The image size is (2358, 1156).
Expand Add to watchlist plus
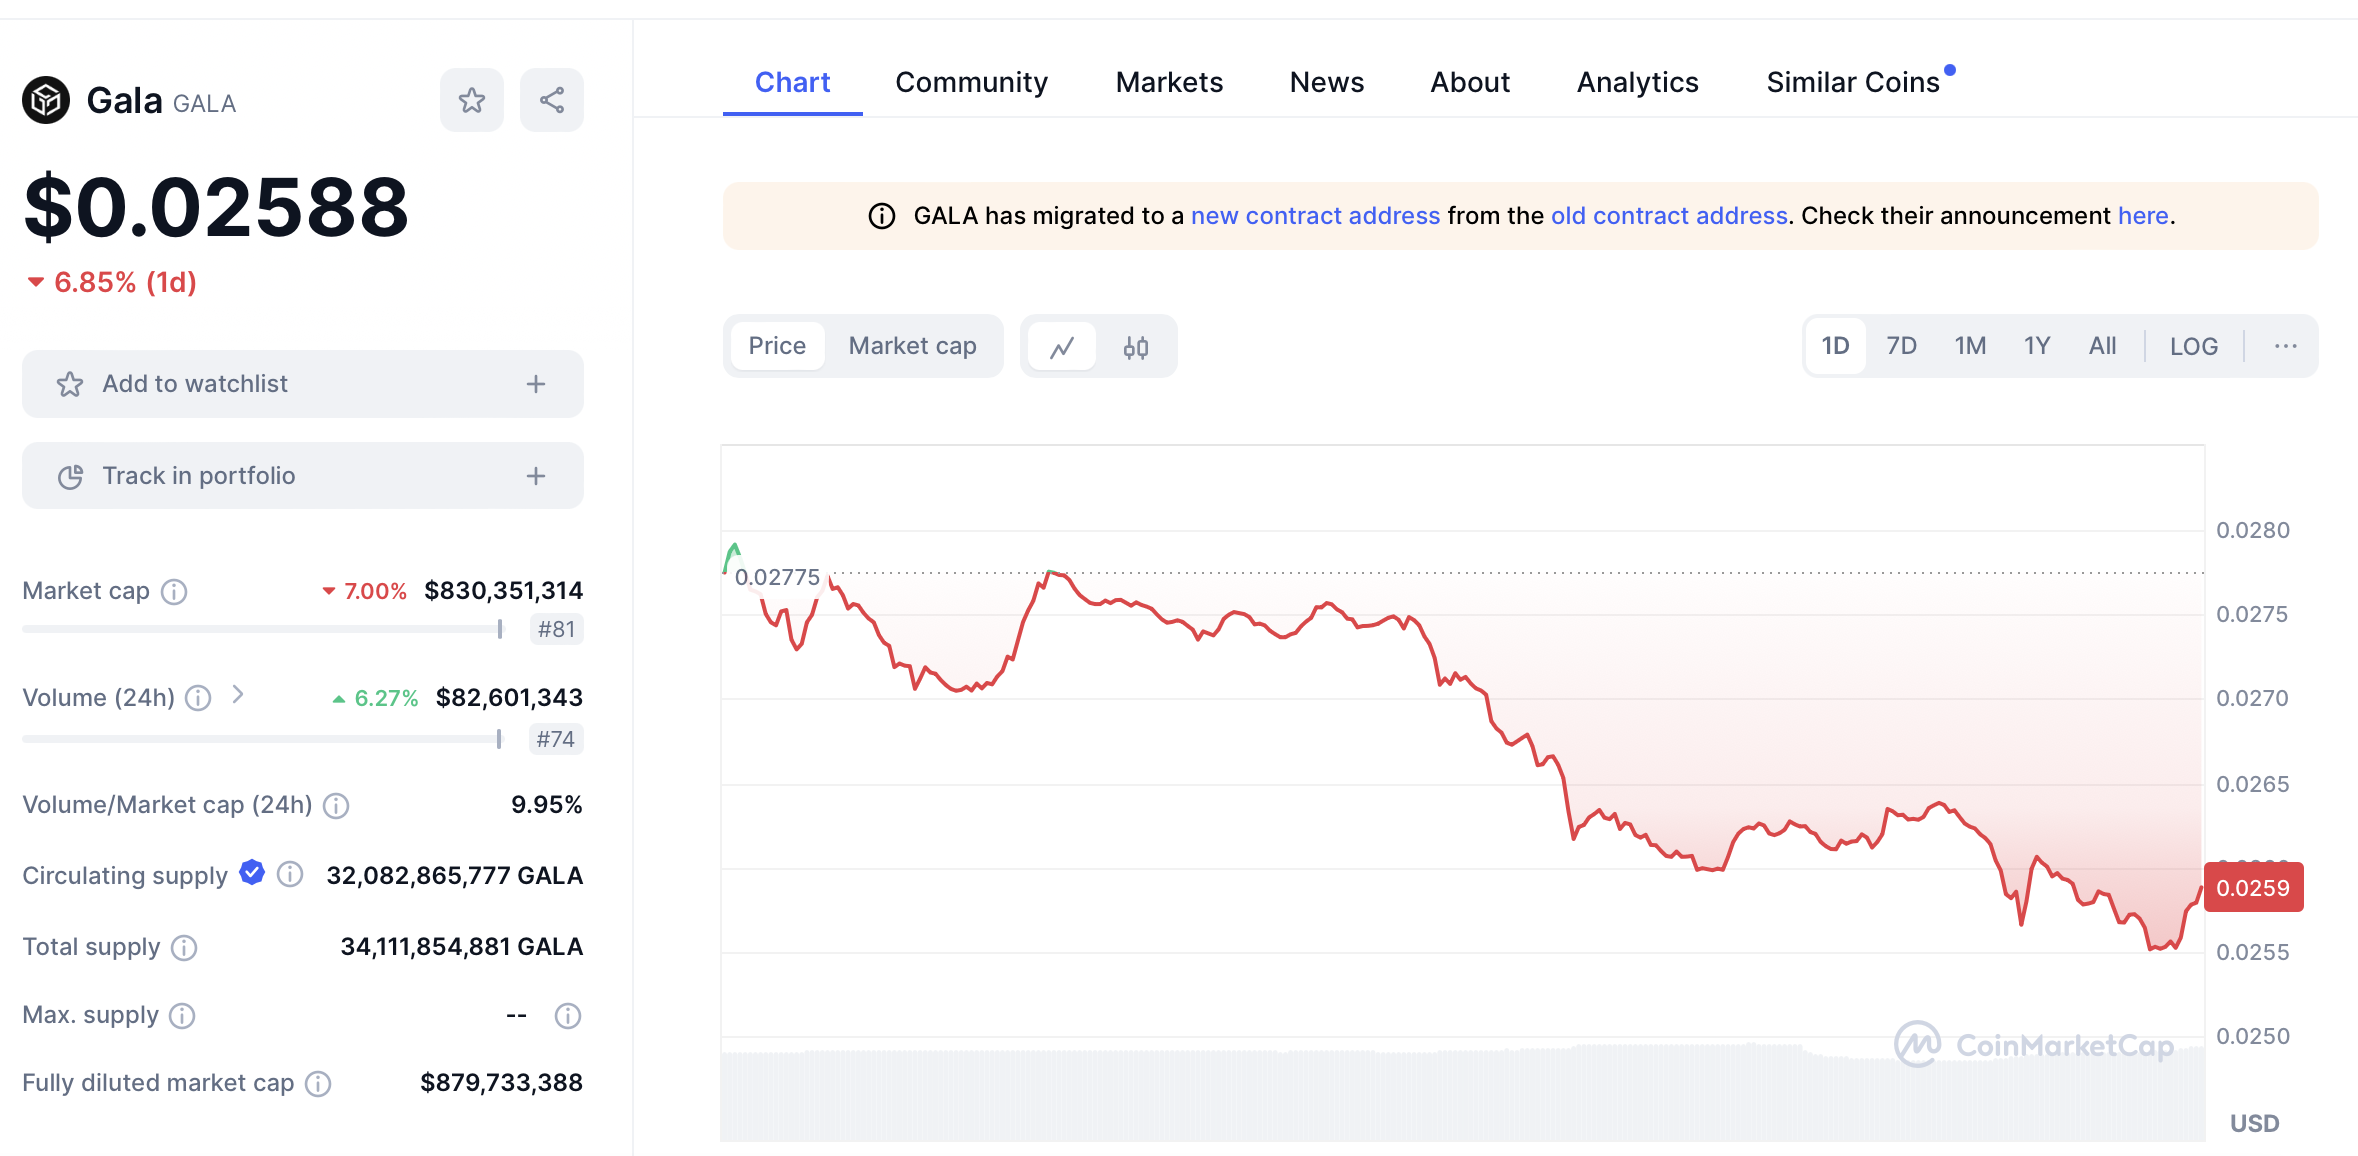(536, 384)
